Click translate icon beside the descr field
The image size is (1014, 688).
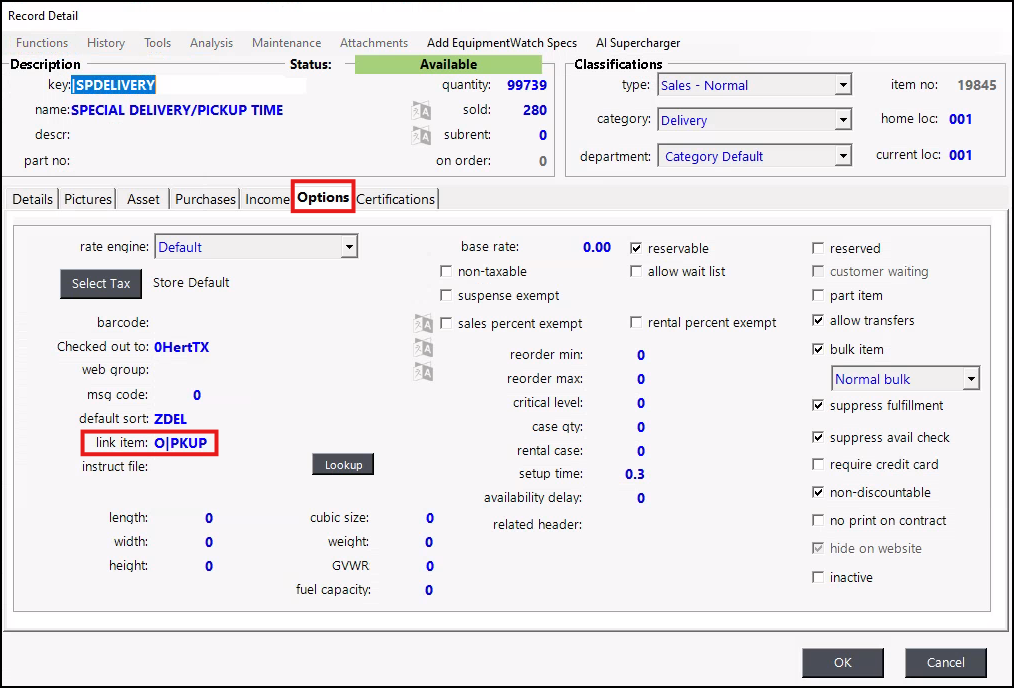point(421,134)
